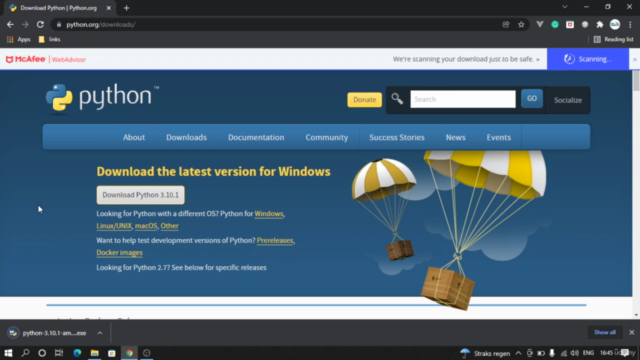This screenshot has width=640, height=360.
Task: Close the Download Python tab
Action: tap(109, 8)
